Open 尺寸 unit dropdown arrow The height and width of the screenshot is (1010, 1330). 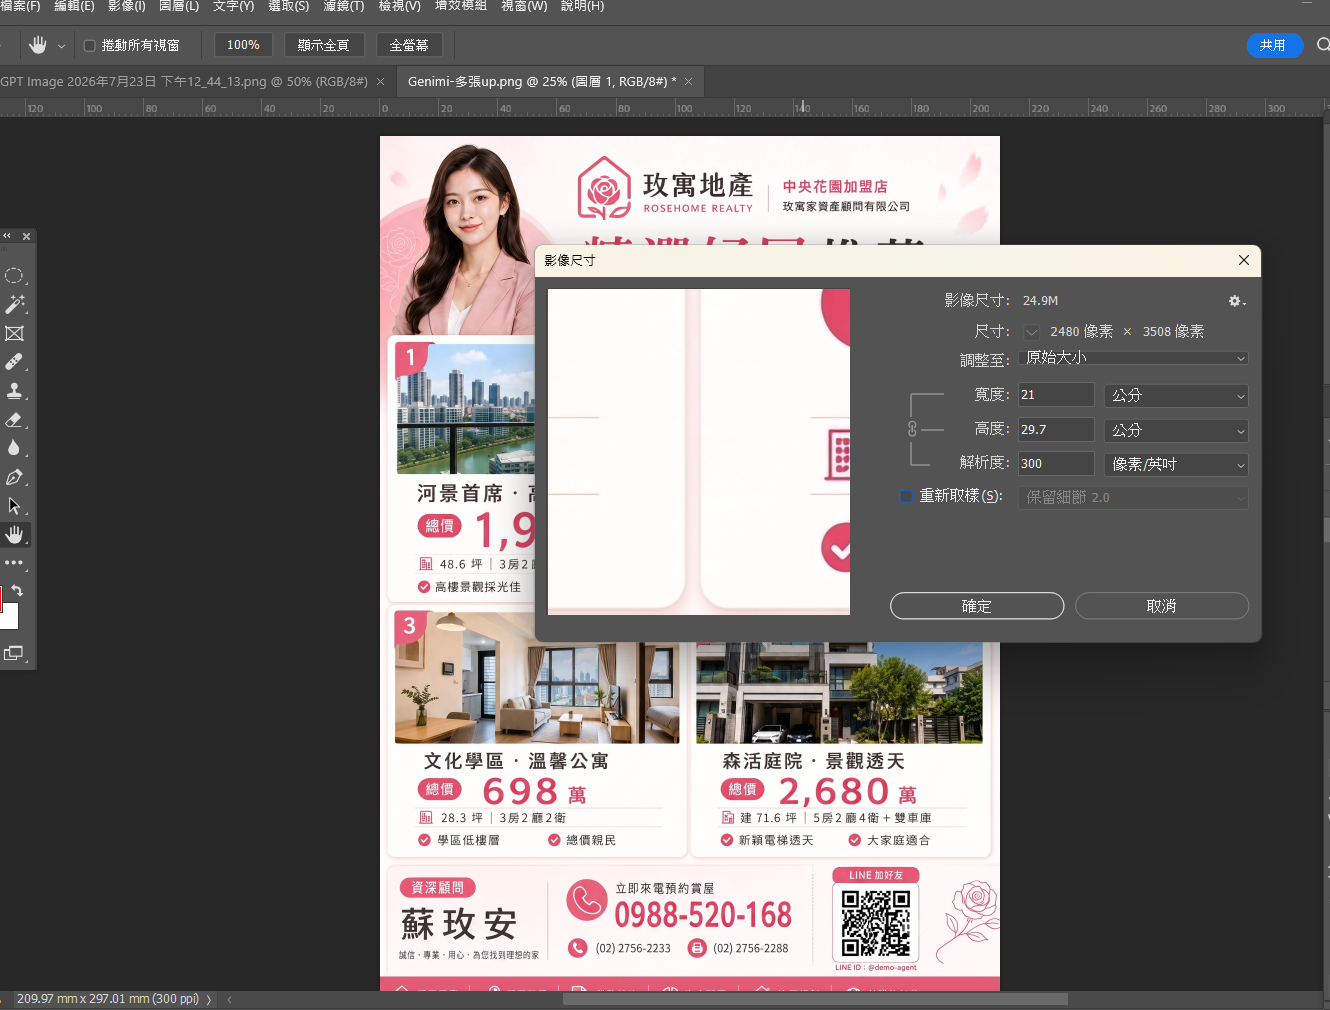tap(1031, 332)
